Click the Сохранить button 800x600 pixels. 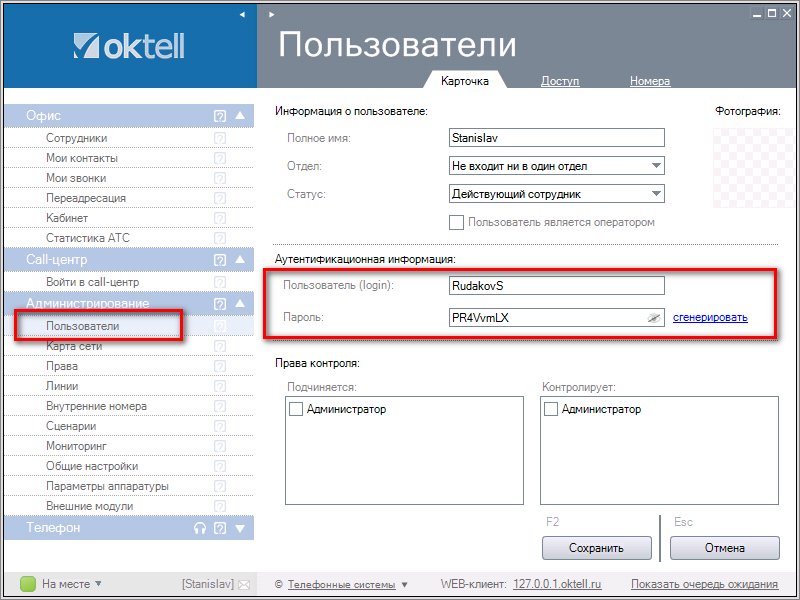click(x=596, y=548)
